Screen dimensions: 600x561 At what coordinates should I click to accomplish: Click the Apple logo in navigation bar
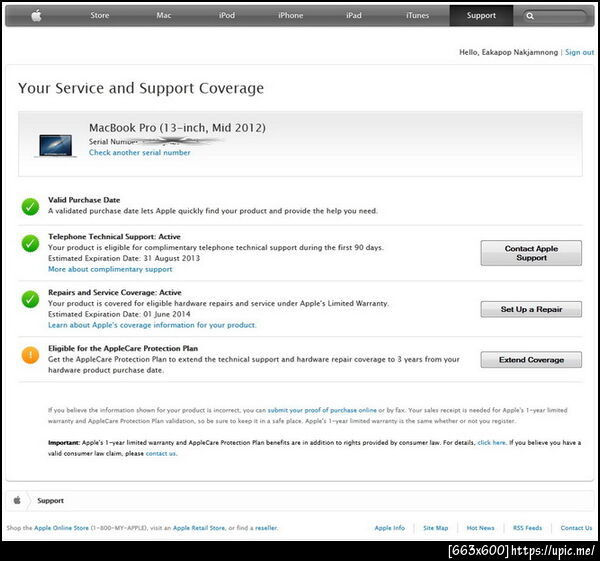click(x=36, y=15)
